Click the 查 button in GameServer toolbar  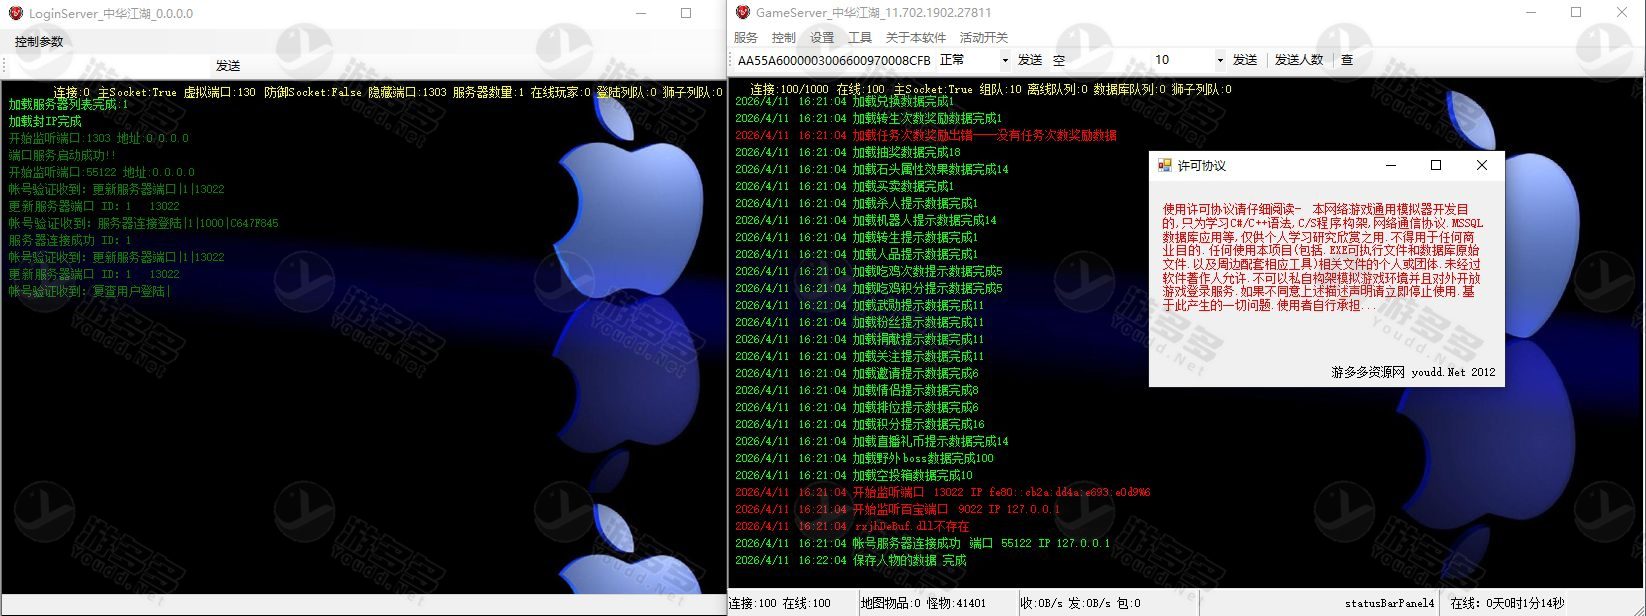tap(1347, 60)
